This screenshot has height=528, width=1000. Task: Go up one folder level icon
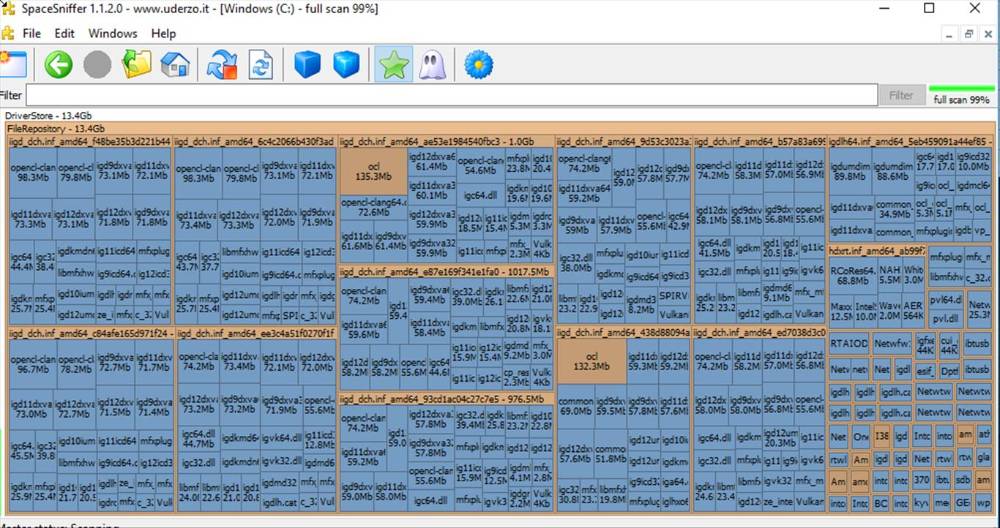point(136,65)
